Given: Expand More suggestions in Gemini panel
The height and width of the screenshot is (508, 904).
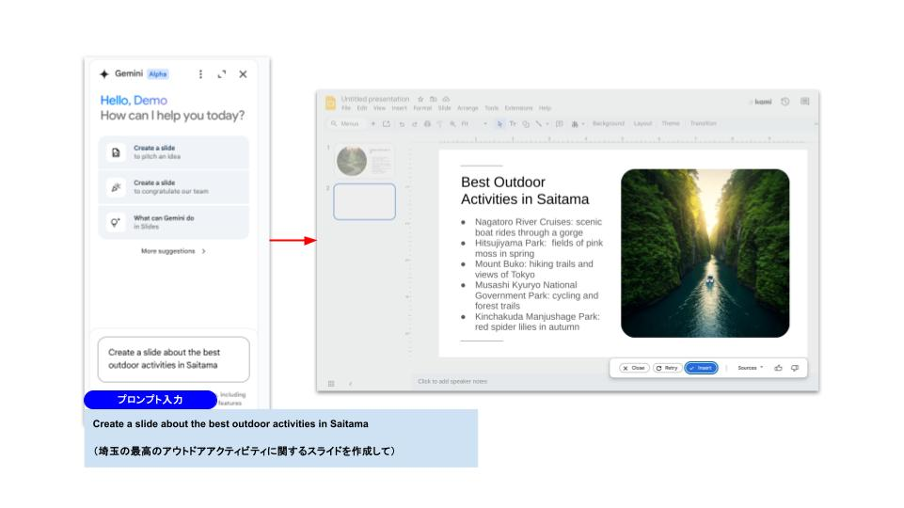Looking at the screenshot, I should pyautogui.click(x=174, y=251).
